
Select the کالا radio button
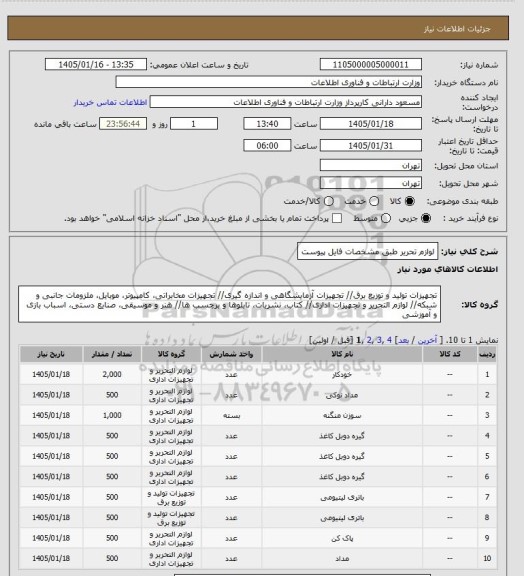tap(409, 201)
